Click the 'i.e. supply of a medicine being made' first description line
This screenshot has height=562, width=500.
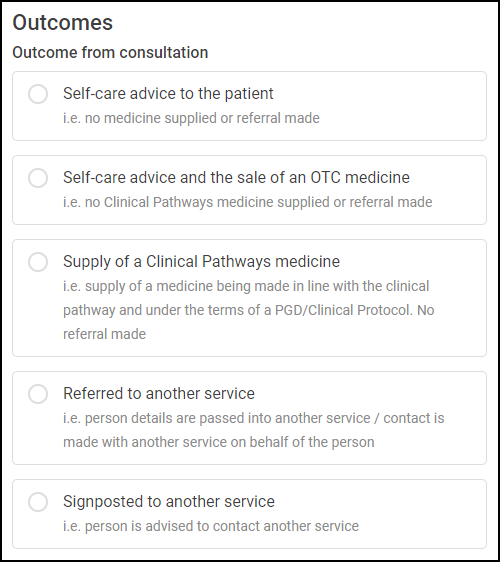(246, 286)
